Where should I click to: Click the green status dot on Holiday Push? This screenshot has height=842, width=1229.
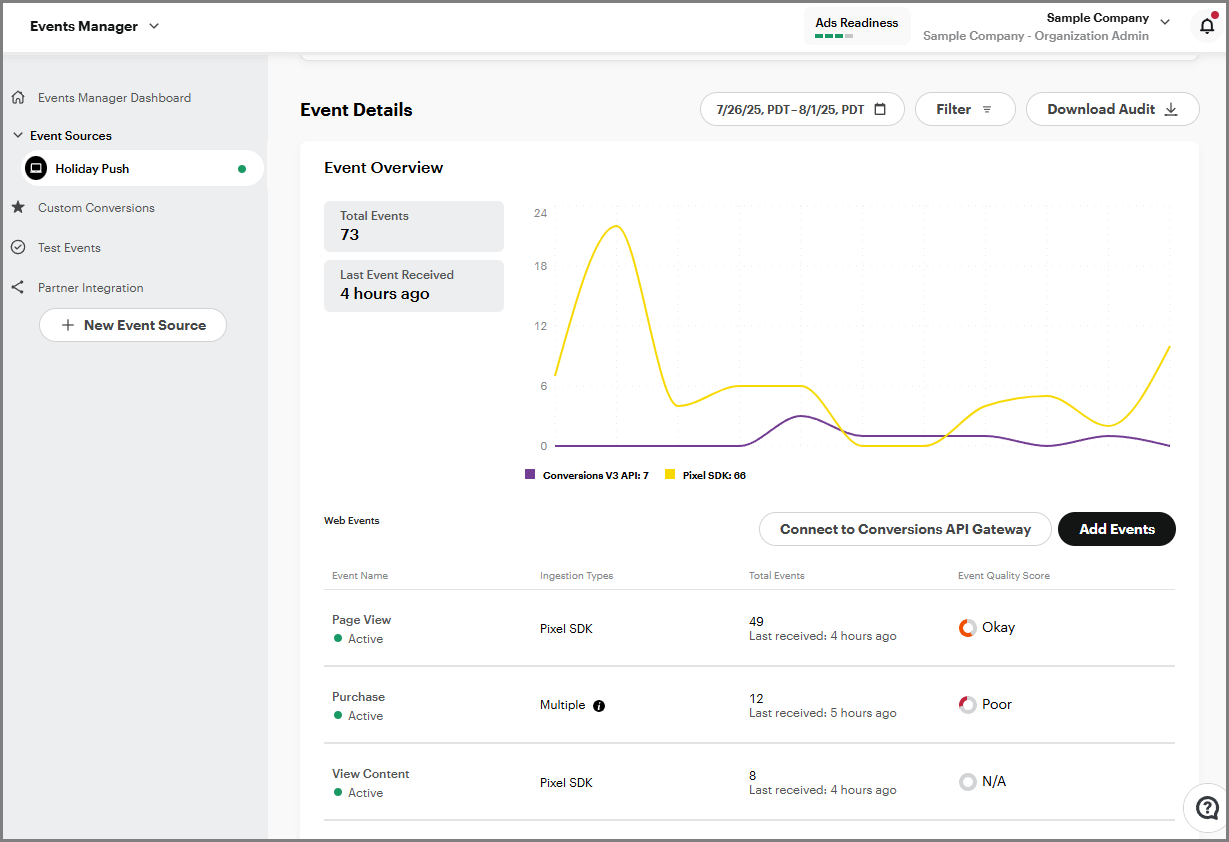click(242, 169)
